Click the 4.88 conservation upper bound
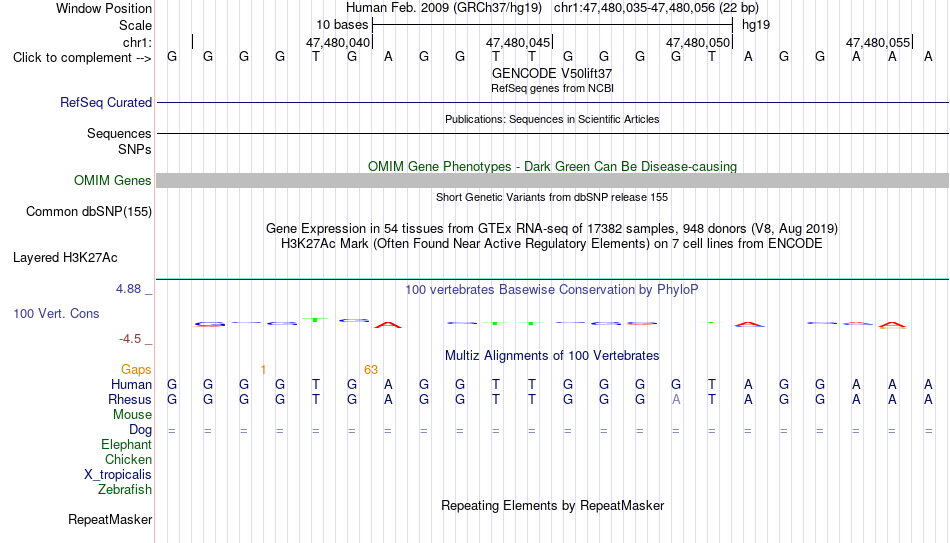The image size is (950, 543). (129, 289)
